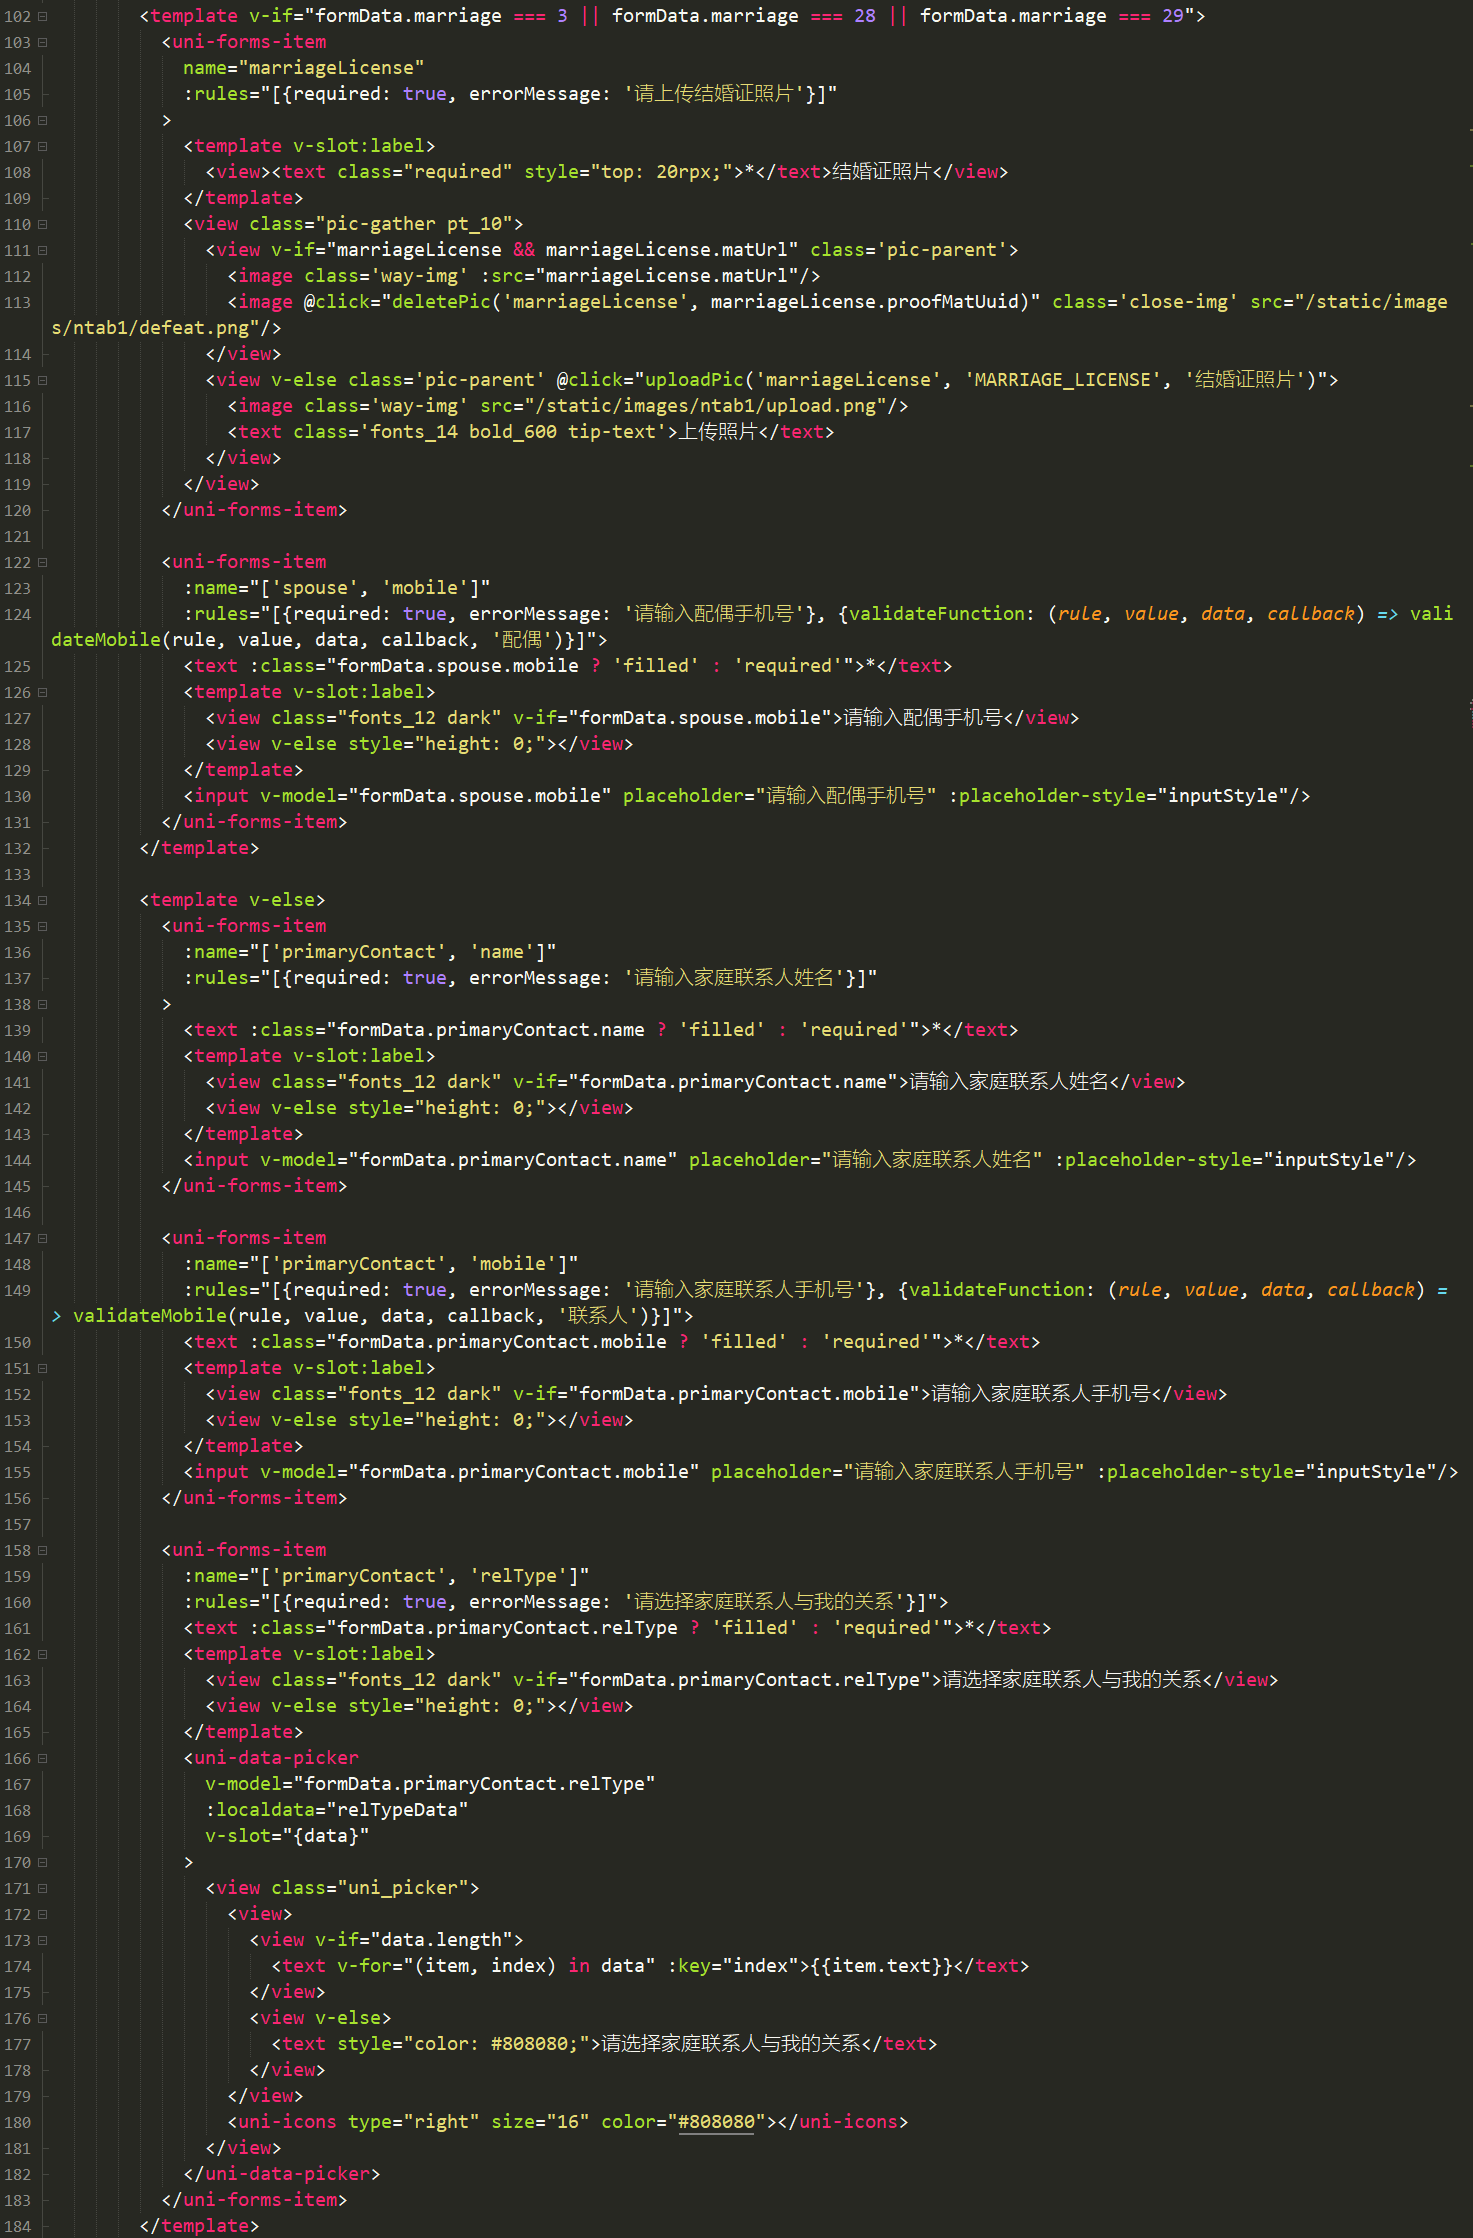This screenshot has height=2238, width=1473.
Task: Fold the v-else pic-parent view at line 115
Action: [42, 380]
